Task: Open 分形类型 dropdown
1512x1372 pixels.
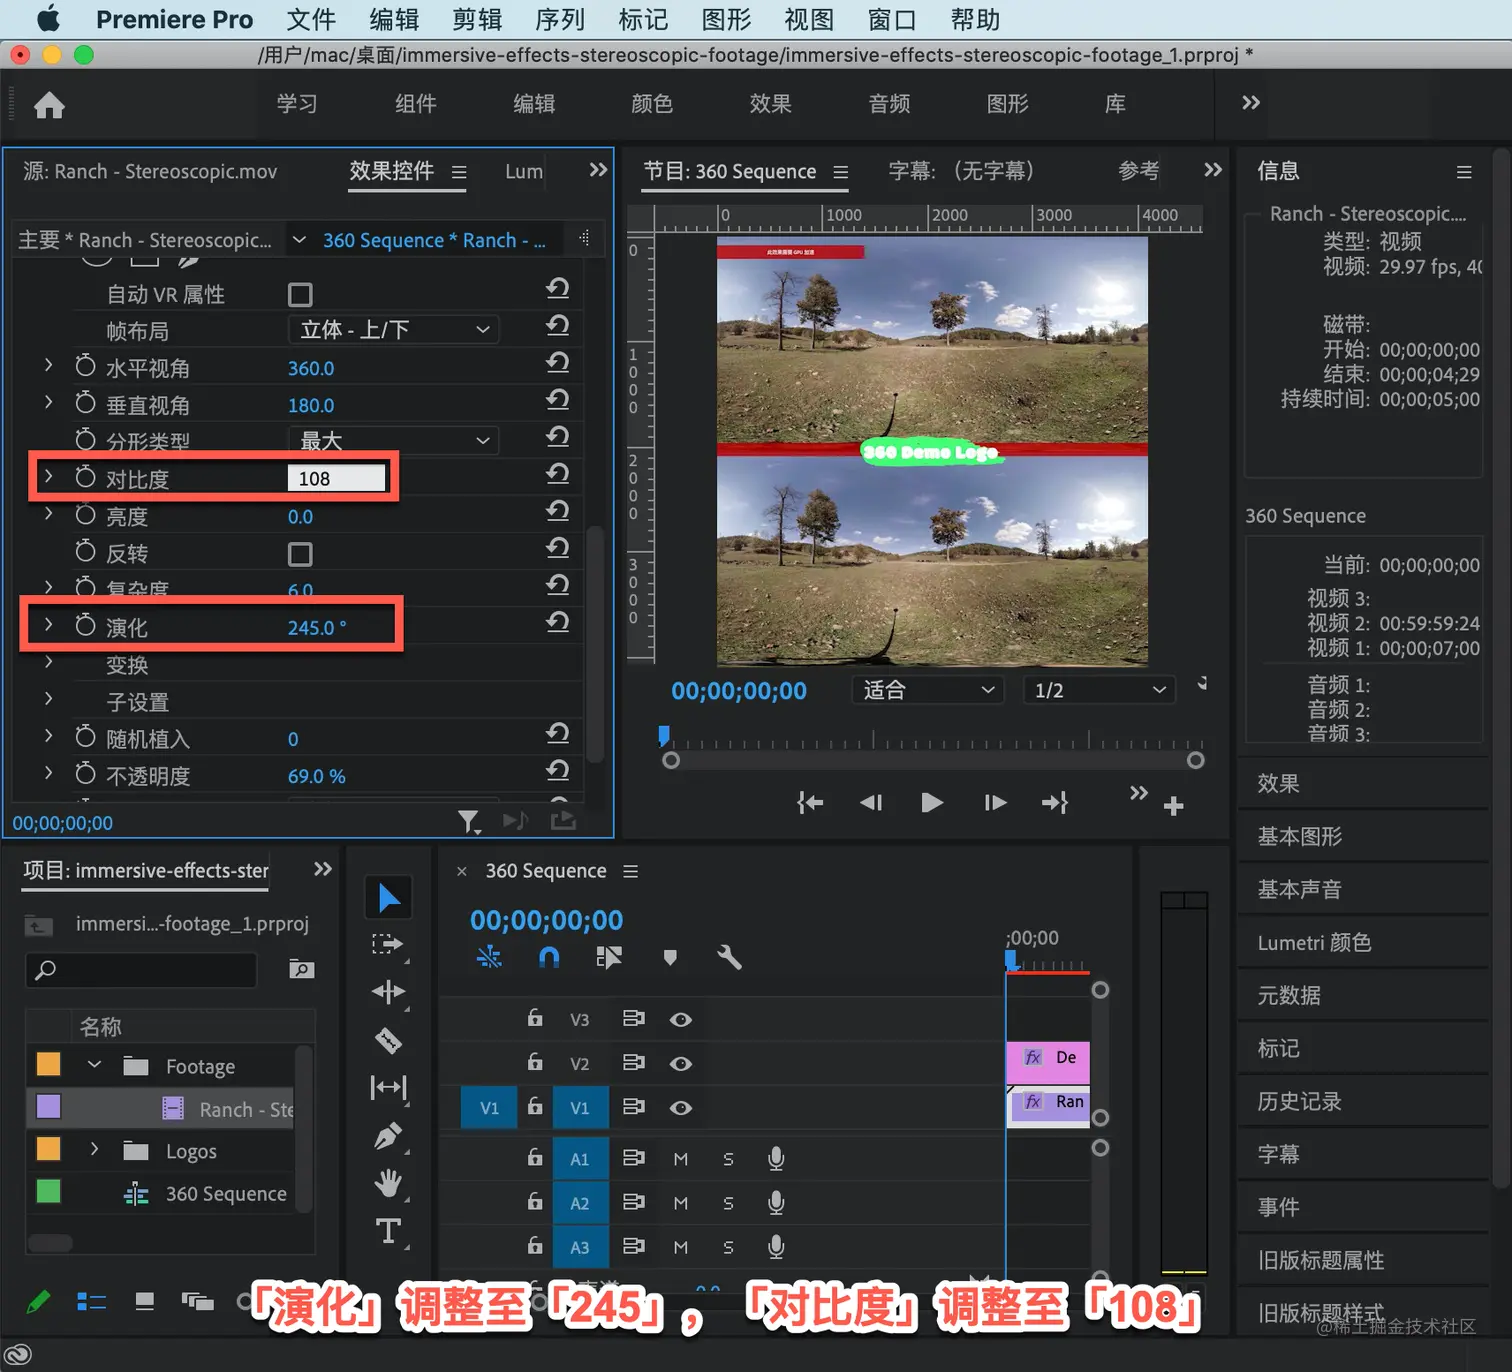Action: [394, 441]
